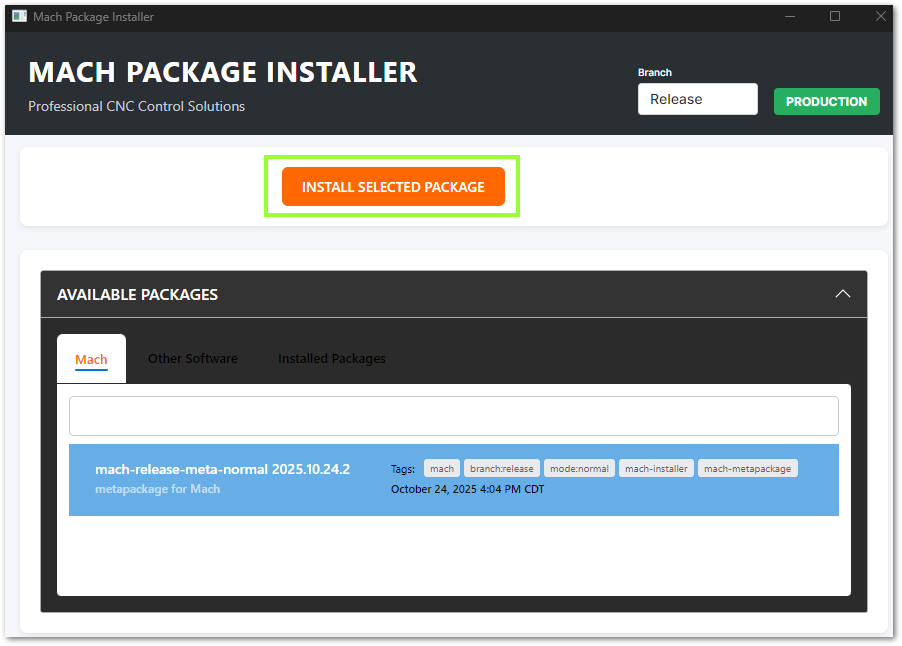Viewport: 902px width, 646px height.
Task: Close the Mach Package Installer window
Action: tap(880, 16)
